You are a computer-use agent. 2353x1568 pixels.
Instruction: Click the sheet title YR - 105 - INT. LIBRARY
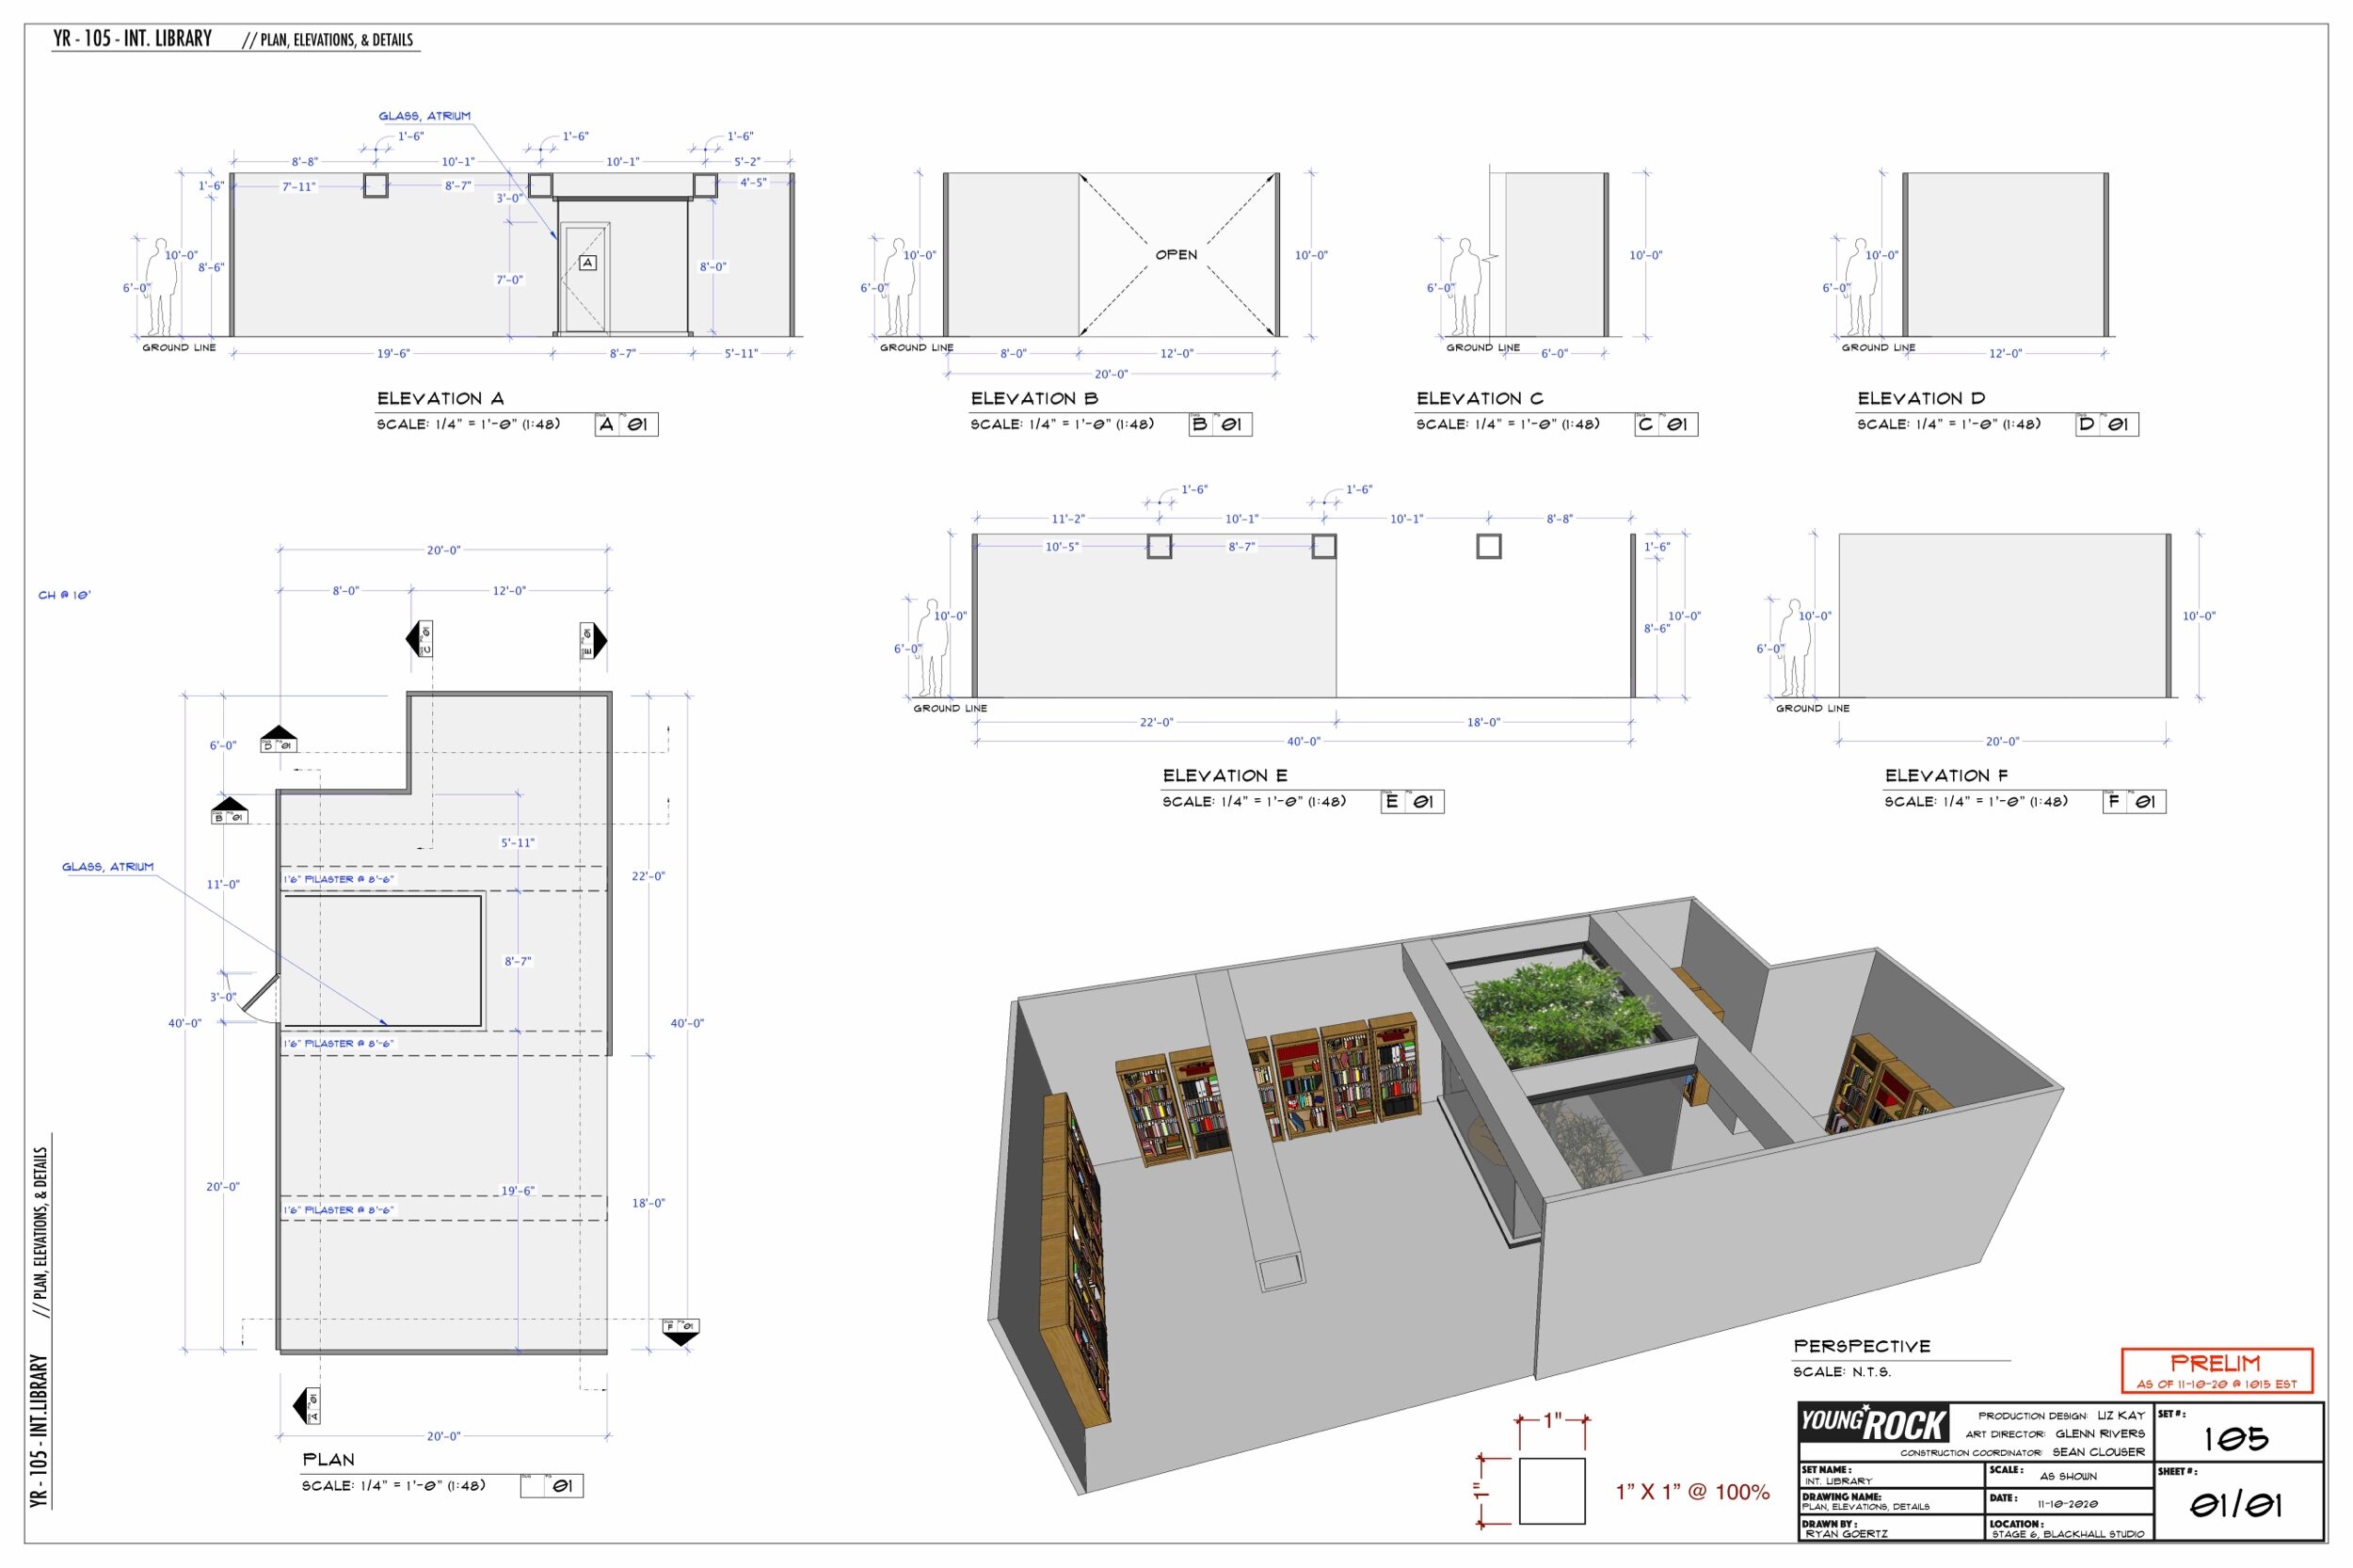(131, 38)
